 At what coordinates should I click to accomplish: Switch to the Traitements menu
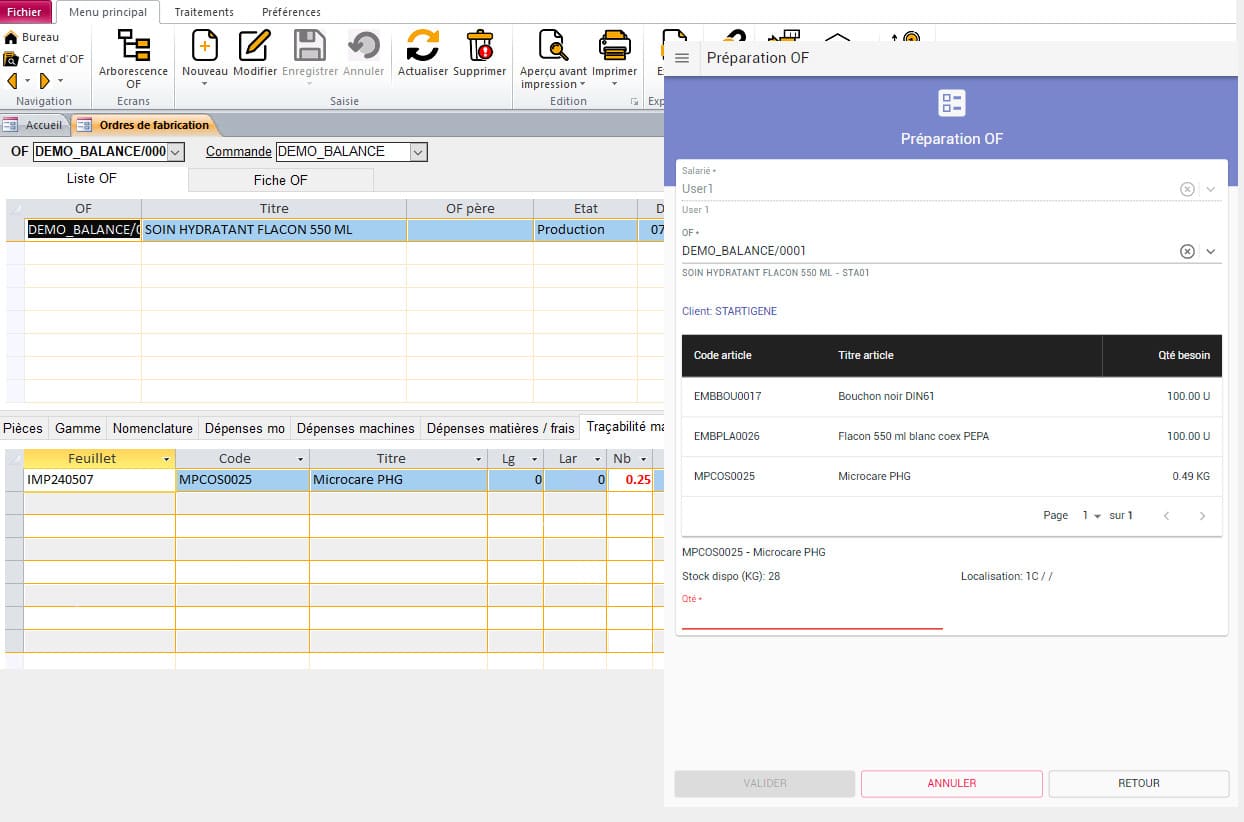[204, 13]
